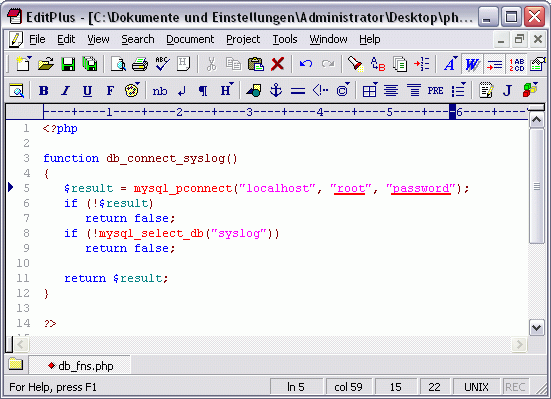The image size is (551, 399).
Task: Switch to the db_fns.php document tab
Action: [80, 366]
